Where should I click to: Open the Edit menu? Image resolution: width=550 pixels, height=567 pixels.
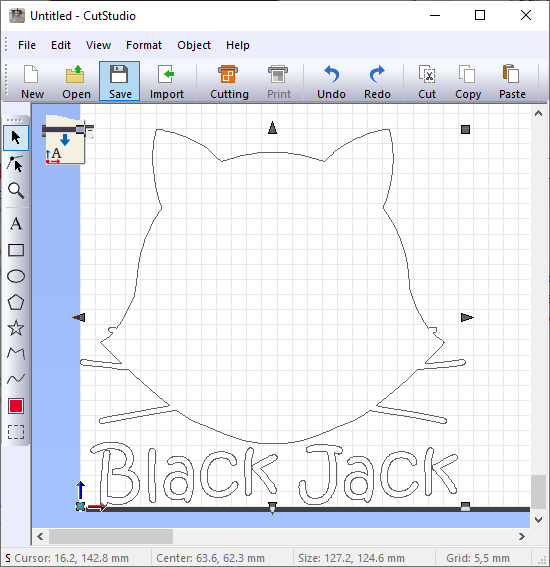pos(61,45)
